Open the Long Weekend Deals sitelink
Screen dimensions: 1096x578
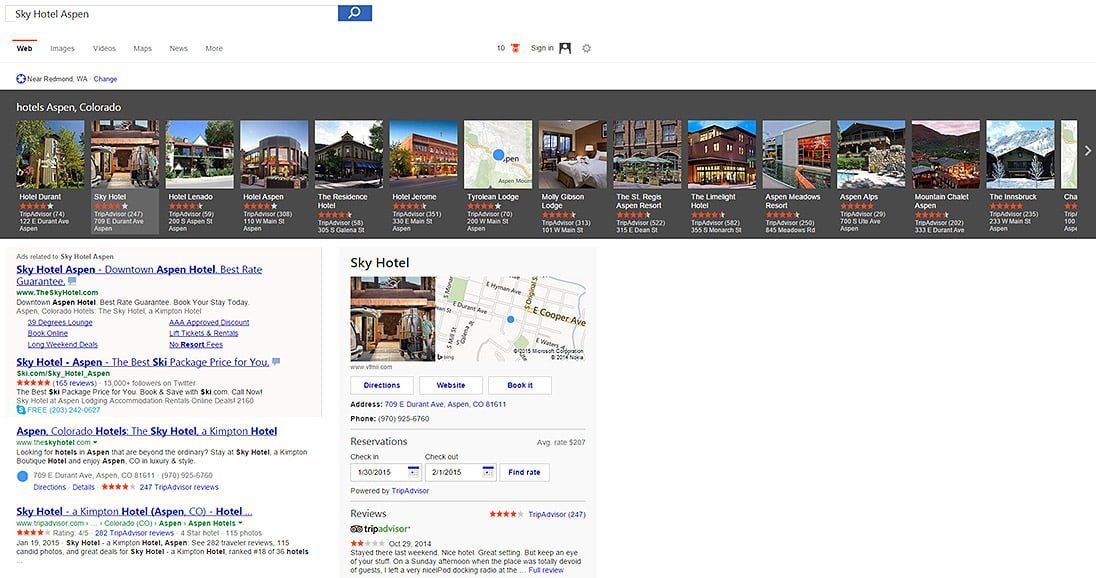click(63, 345)
